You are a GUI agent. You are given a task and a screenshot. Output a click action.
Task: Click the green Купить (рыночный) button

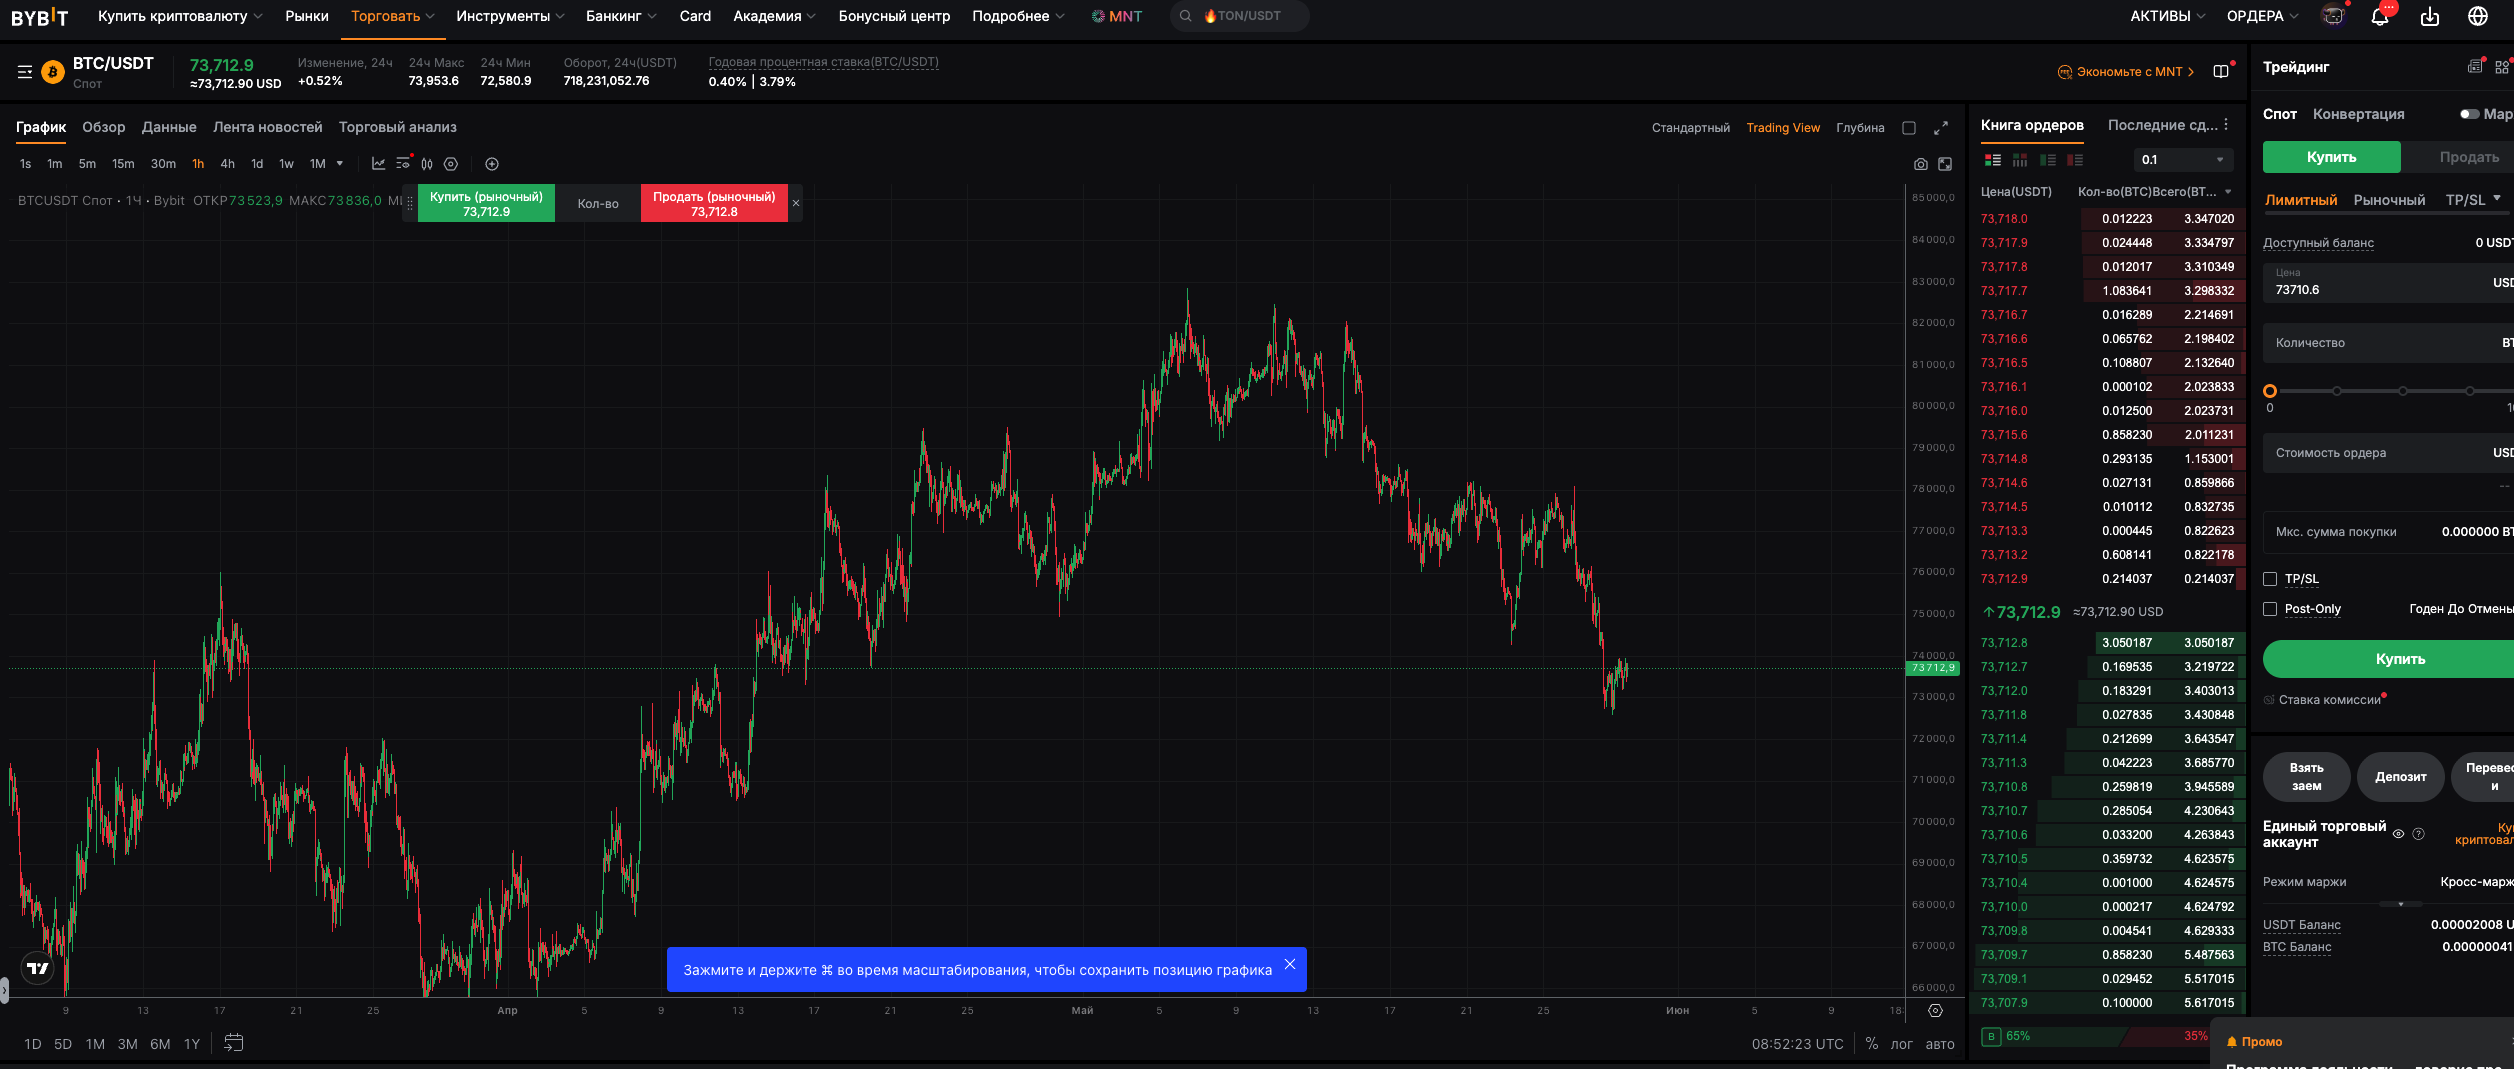point(486,203)
